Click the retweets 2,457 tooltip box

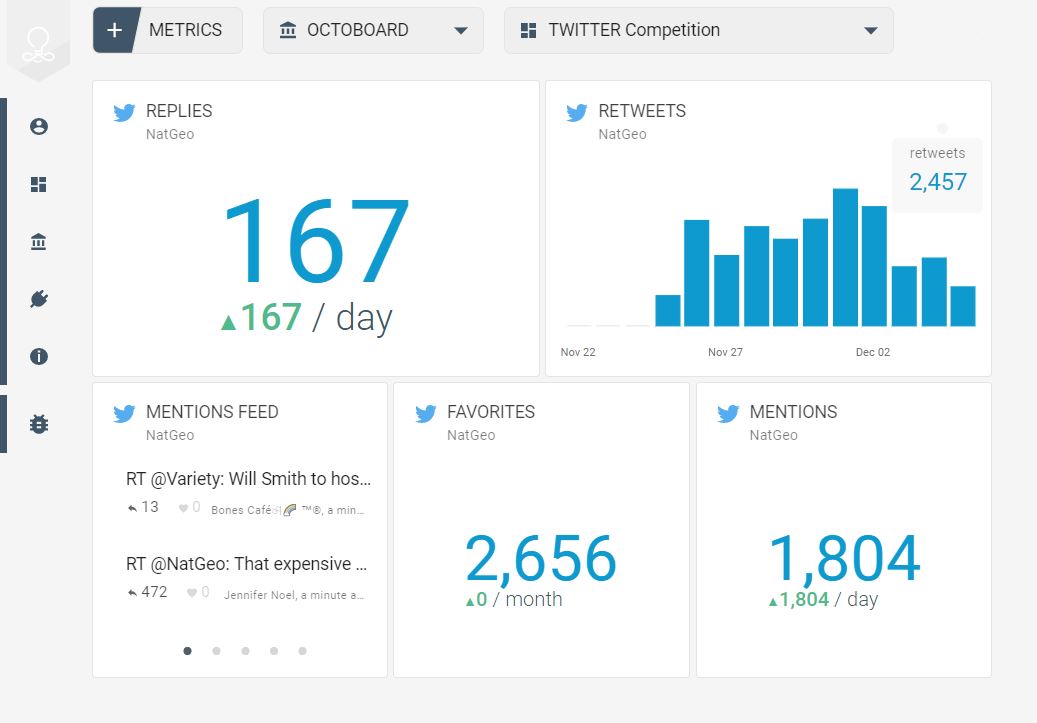click(937, 175)
